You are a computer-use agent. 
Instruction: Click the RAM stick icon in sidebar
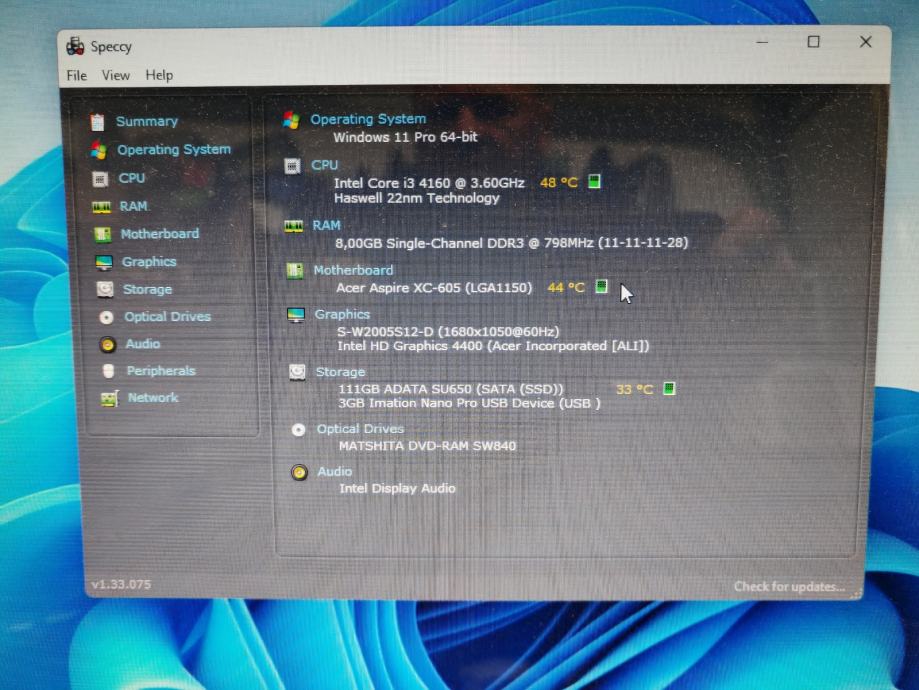[x=101, y=207]
